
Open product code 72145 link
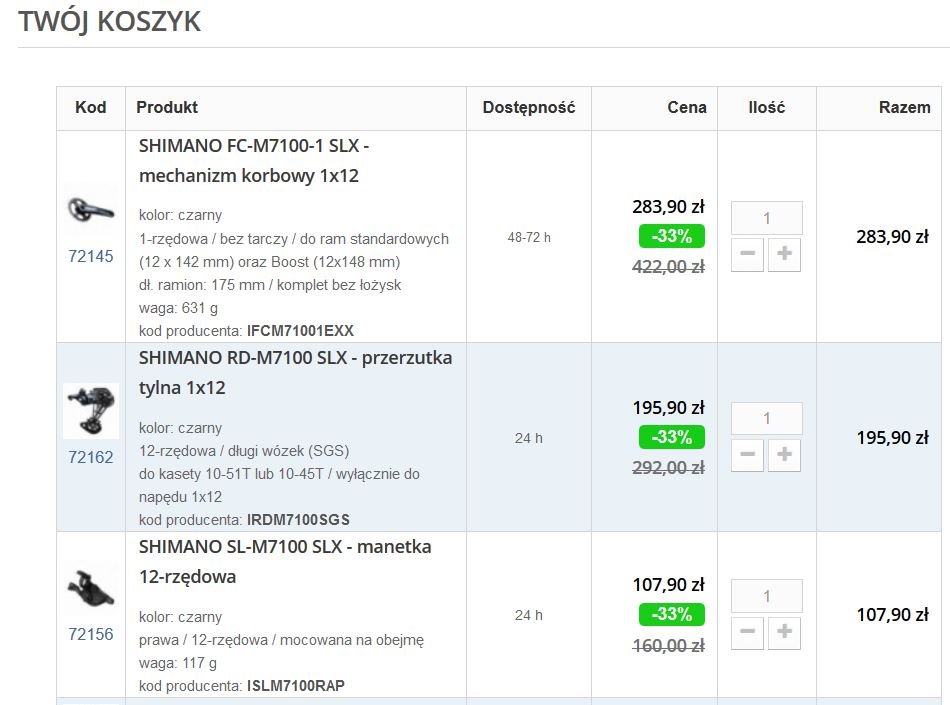tap(91, 256)
